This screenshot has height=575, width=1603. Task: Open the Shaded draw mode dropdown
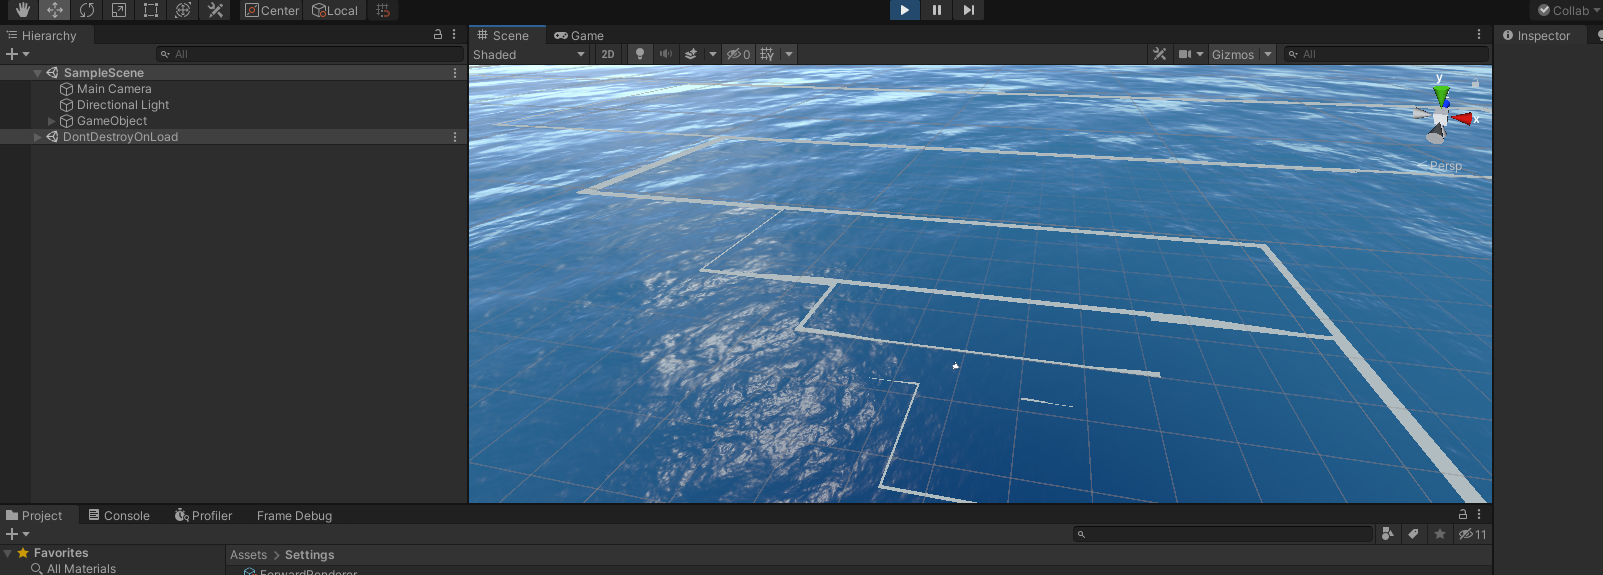point(529,54)
